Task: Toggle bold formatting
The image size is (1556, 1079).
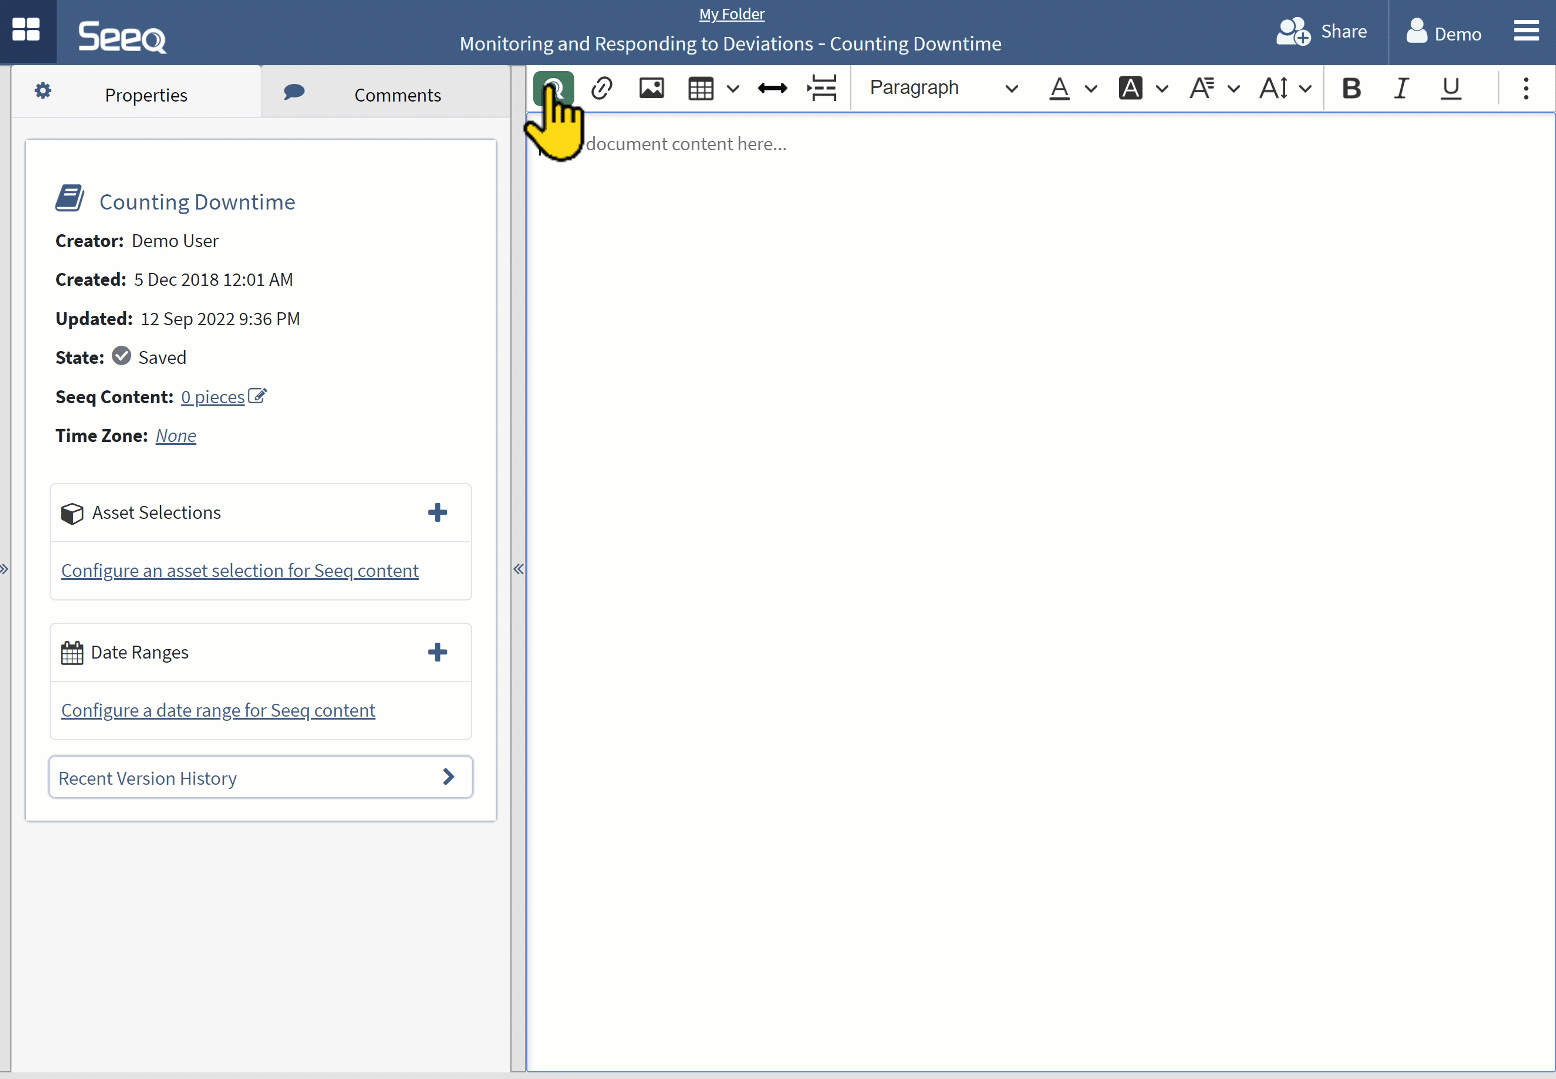Action: click(x=1351, y=88)
